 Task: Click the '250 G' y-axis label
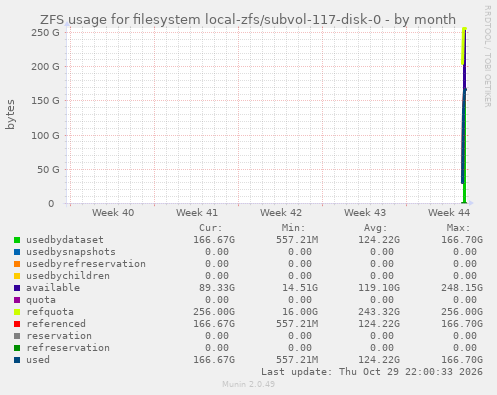45,33
